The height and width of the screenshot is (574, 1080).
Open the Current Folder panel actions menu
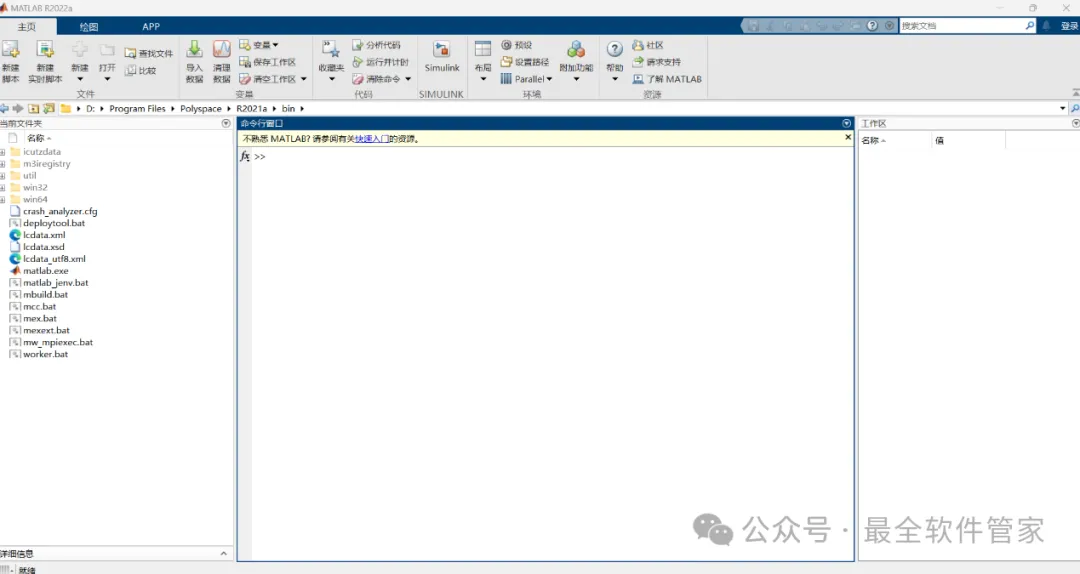coord(226,123)
